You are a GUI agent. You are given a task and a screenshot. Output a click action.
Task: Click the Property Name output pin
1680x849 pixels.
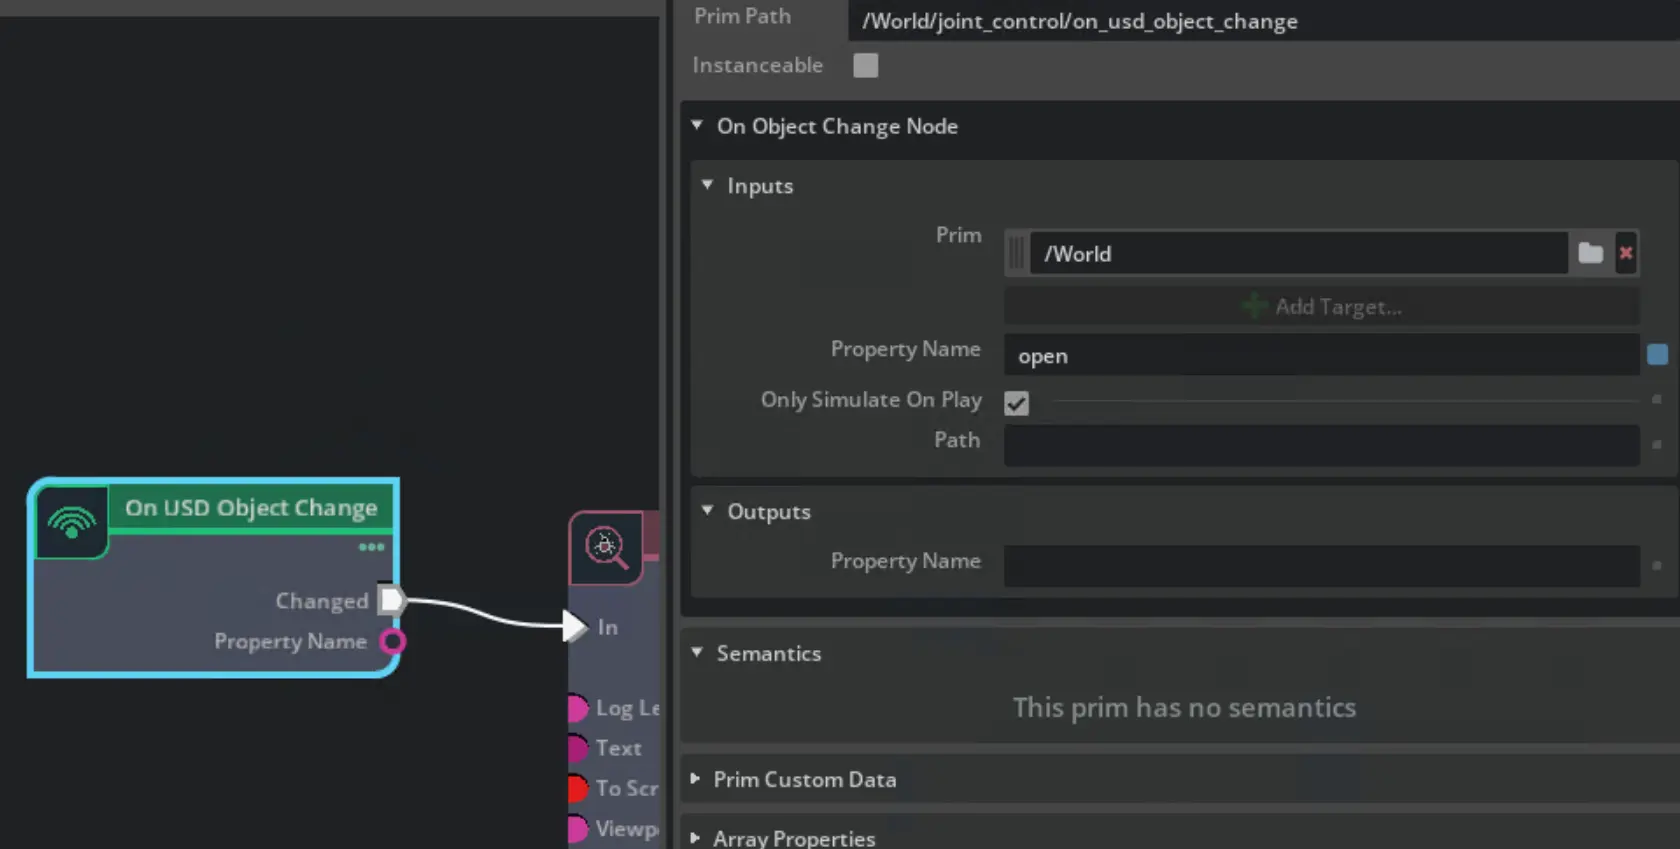click(393, 641)
